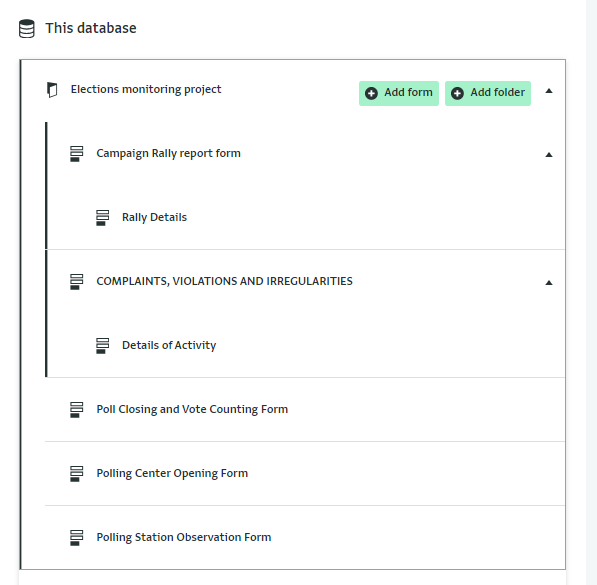Click the form icon beside Poll Closing and Vote Counting Form
The height and width of the screenshot is (585, 597).
(x=77, y=409)
